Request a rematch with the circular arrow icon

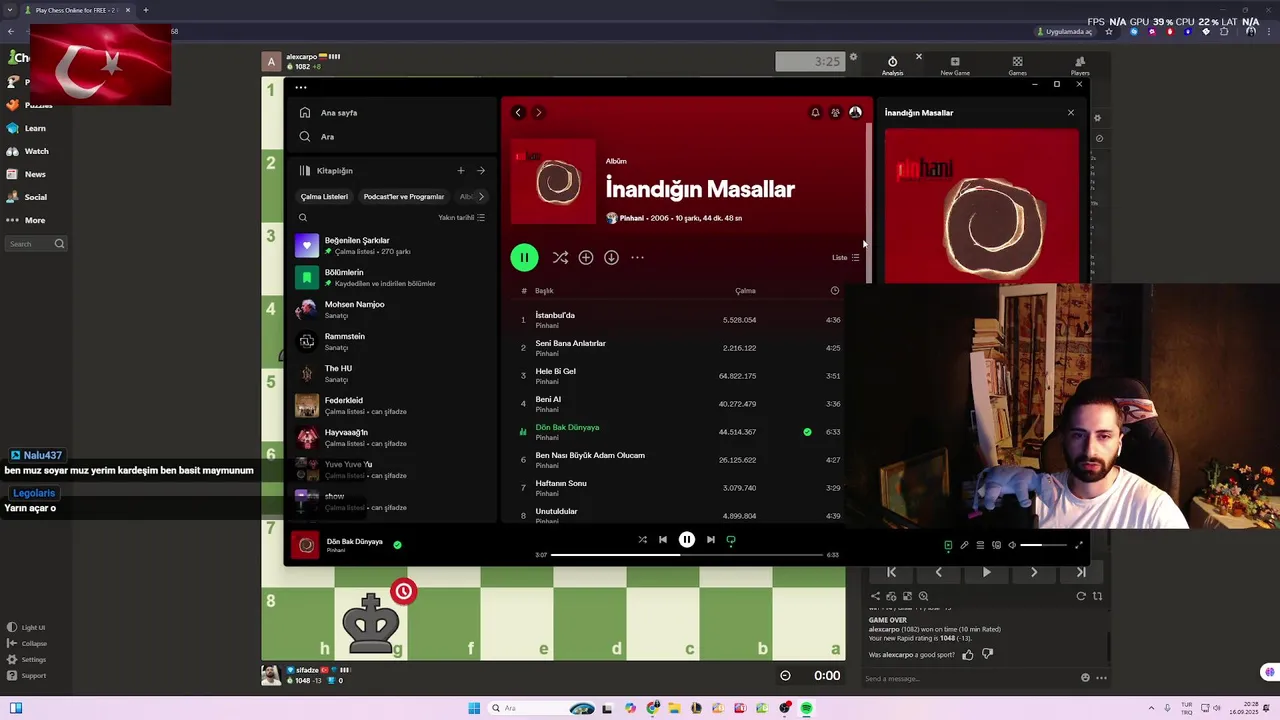(x=1081, y=596)
